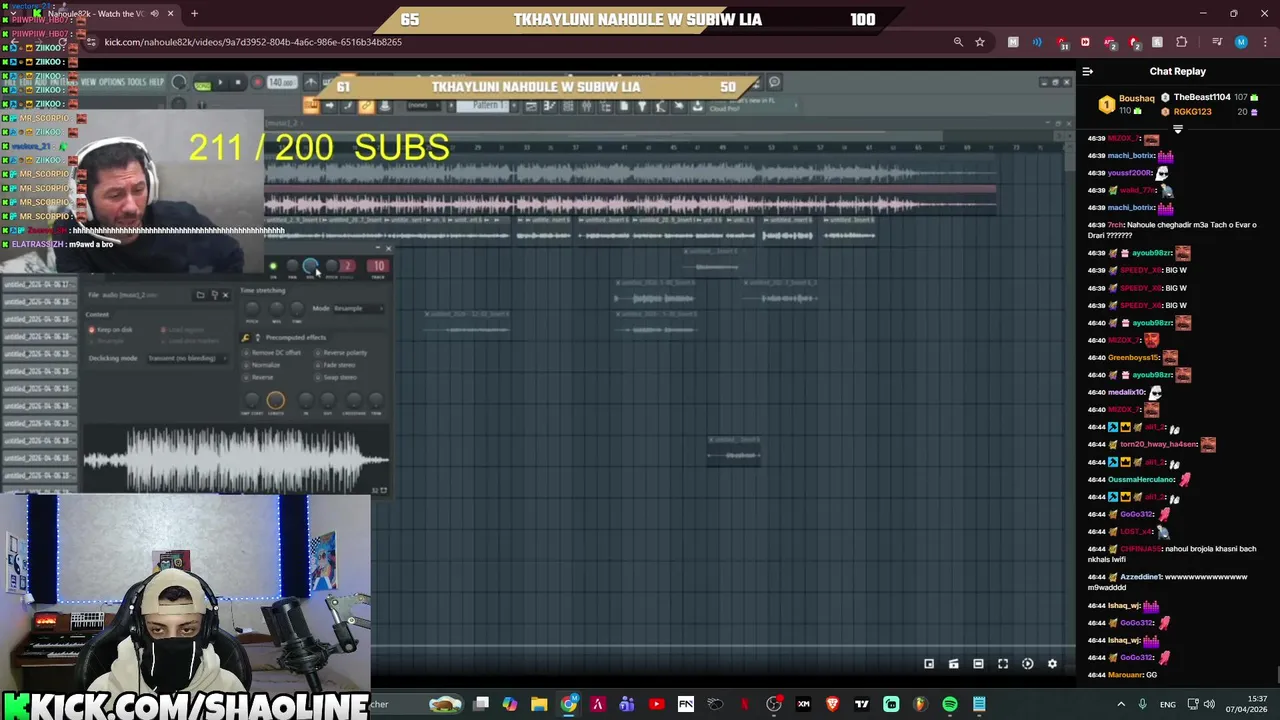Click the channel VOL knob
Viewport: 1280px width, 720px height.
pos(311,266)
